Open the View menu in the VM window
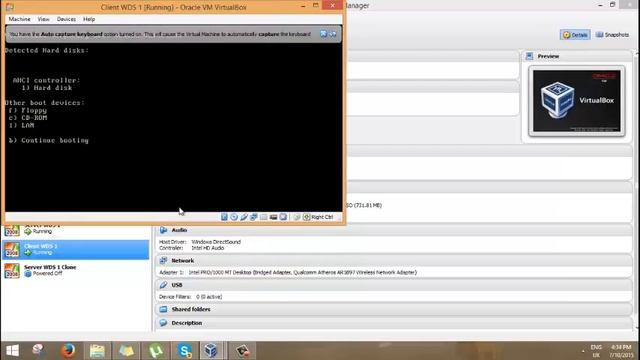 pos(43,19)
